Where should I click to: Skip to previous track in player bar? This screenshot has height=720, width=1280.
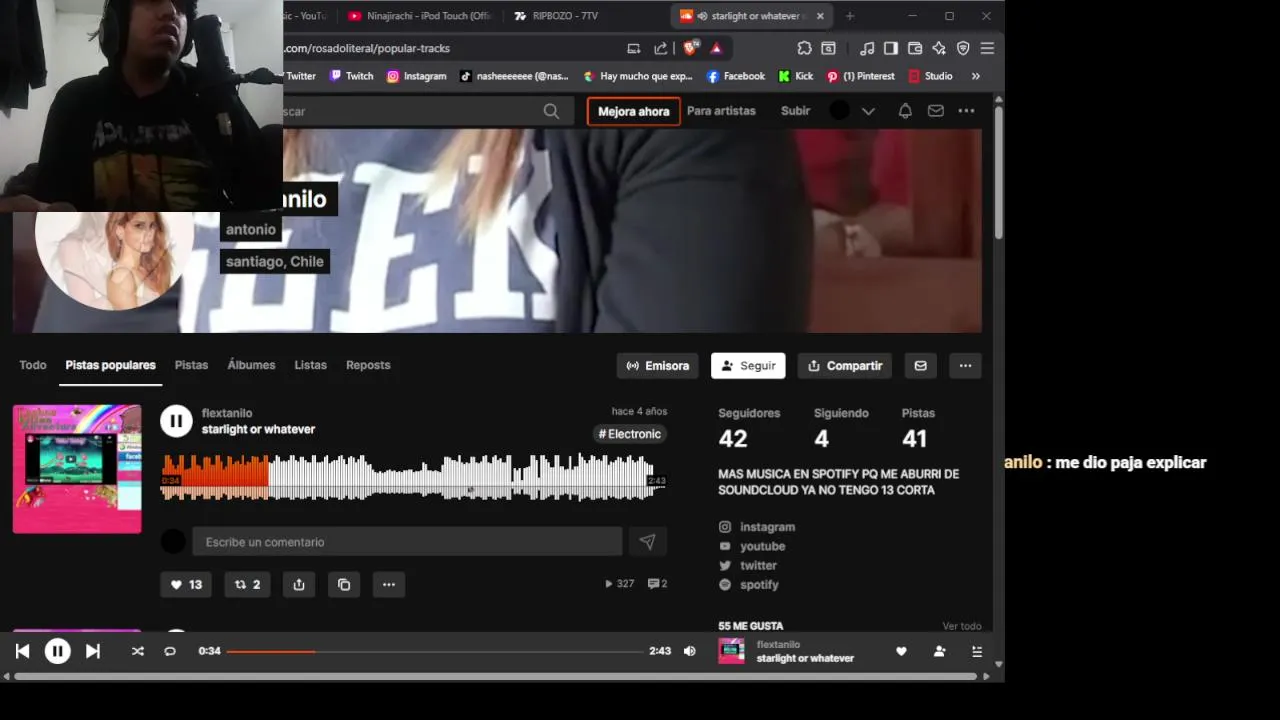[22, 651]
